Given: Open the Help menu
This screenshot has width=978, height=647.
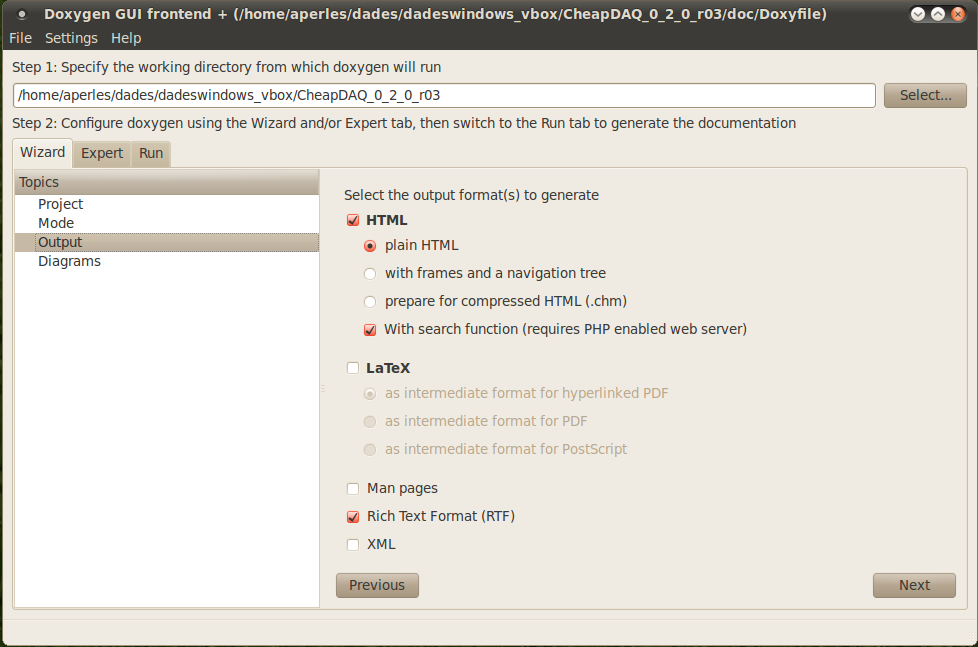Looking at the screenshot, I should 126,38.
